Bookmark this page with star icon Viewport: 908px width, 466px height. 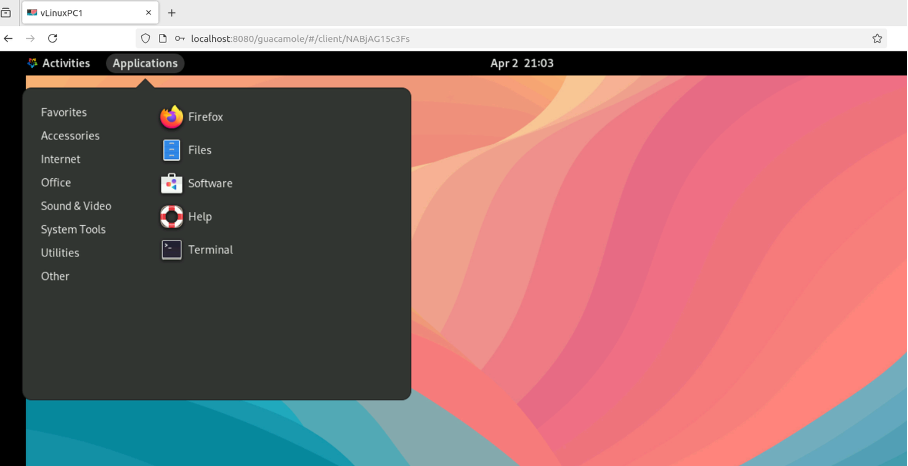(877, 38)
